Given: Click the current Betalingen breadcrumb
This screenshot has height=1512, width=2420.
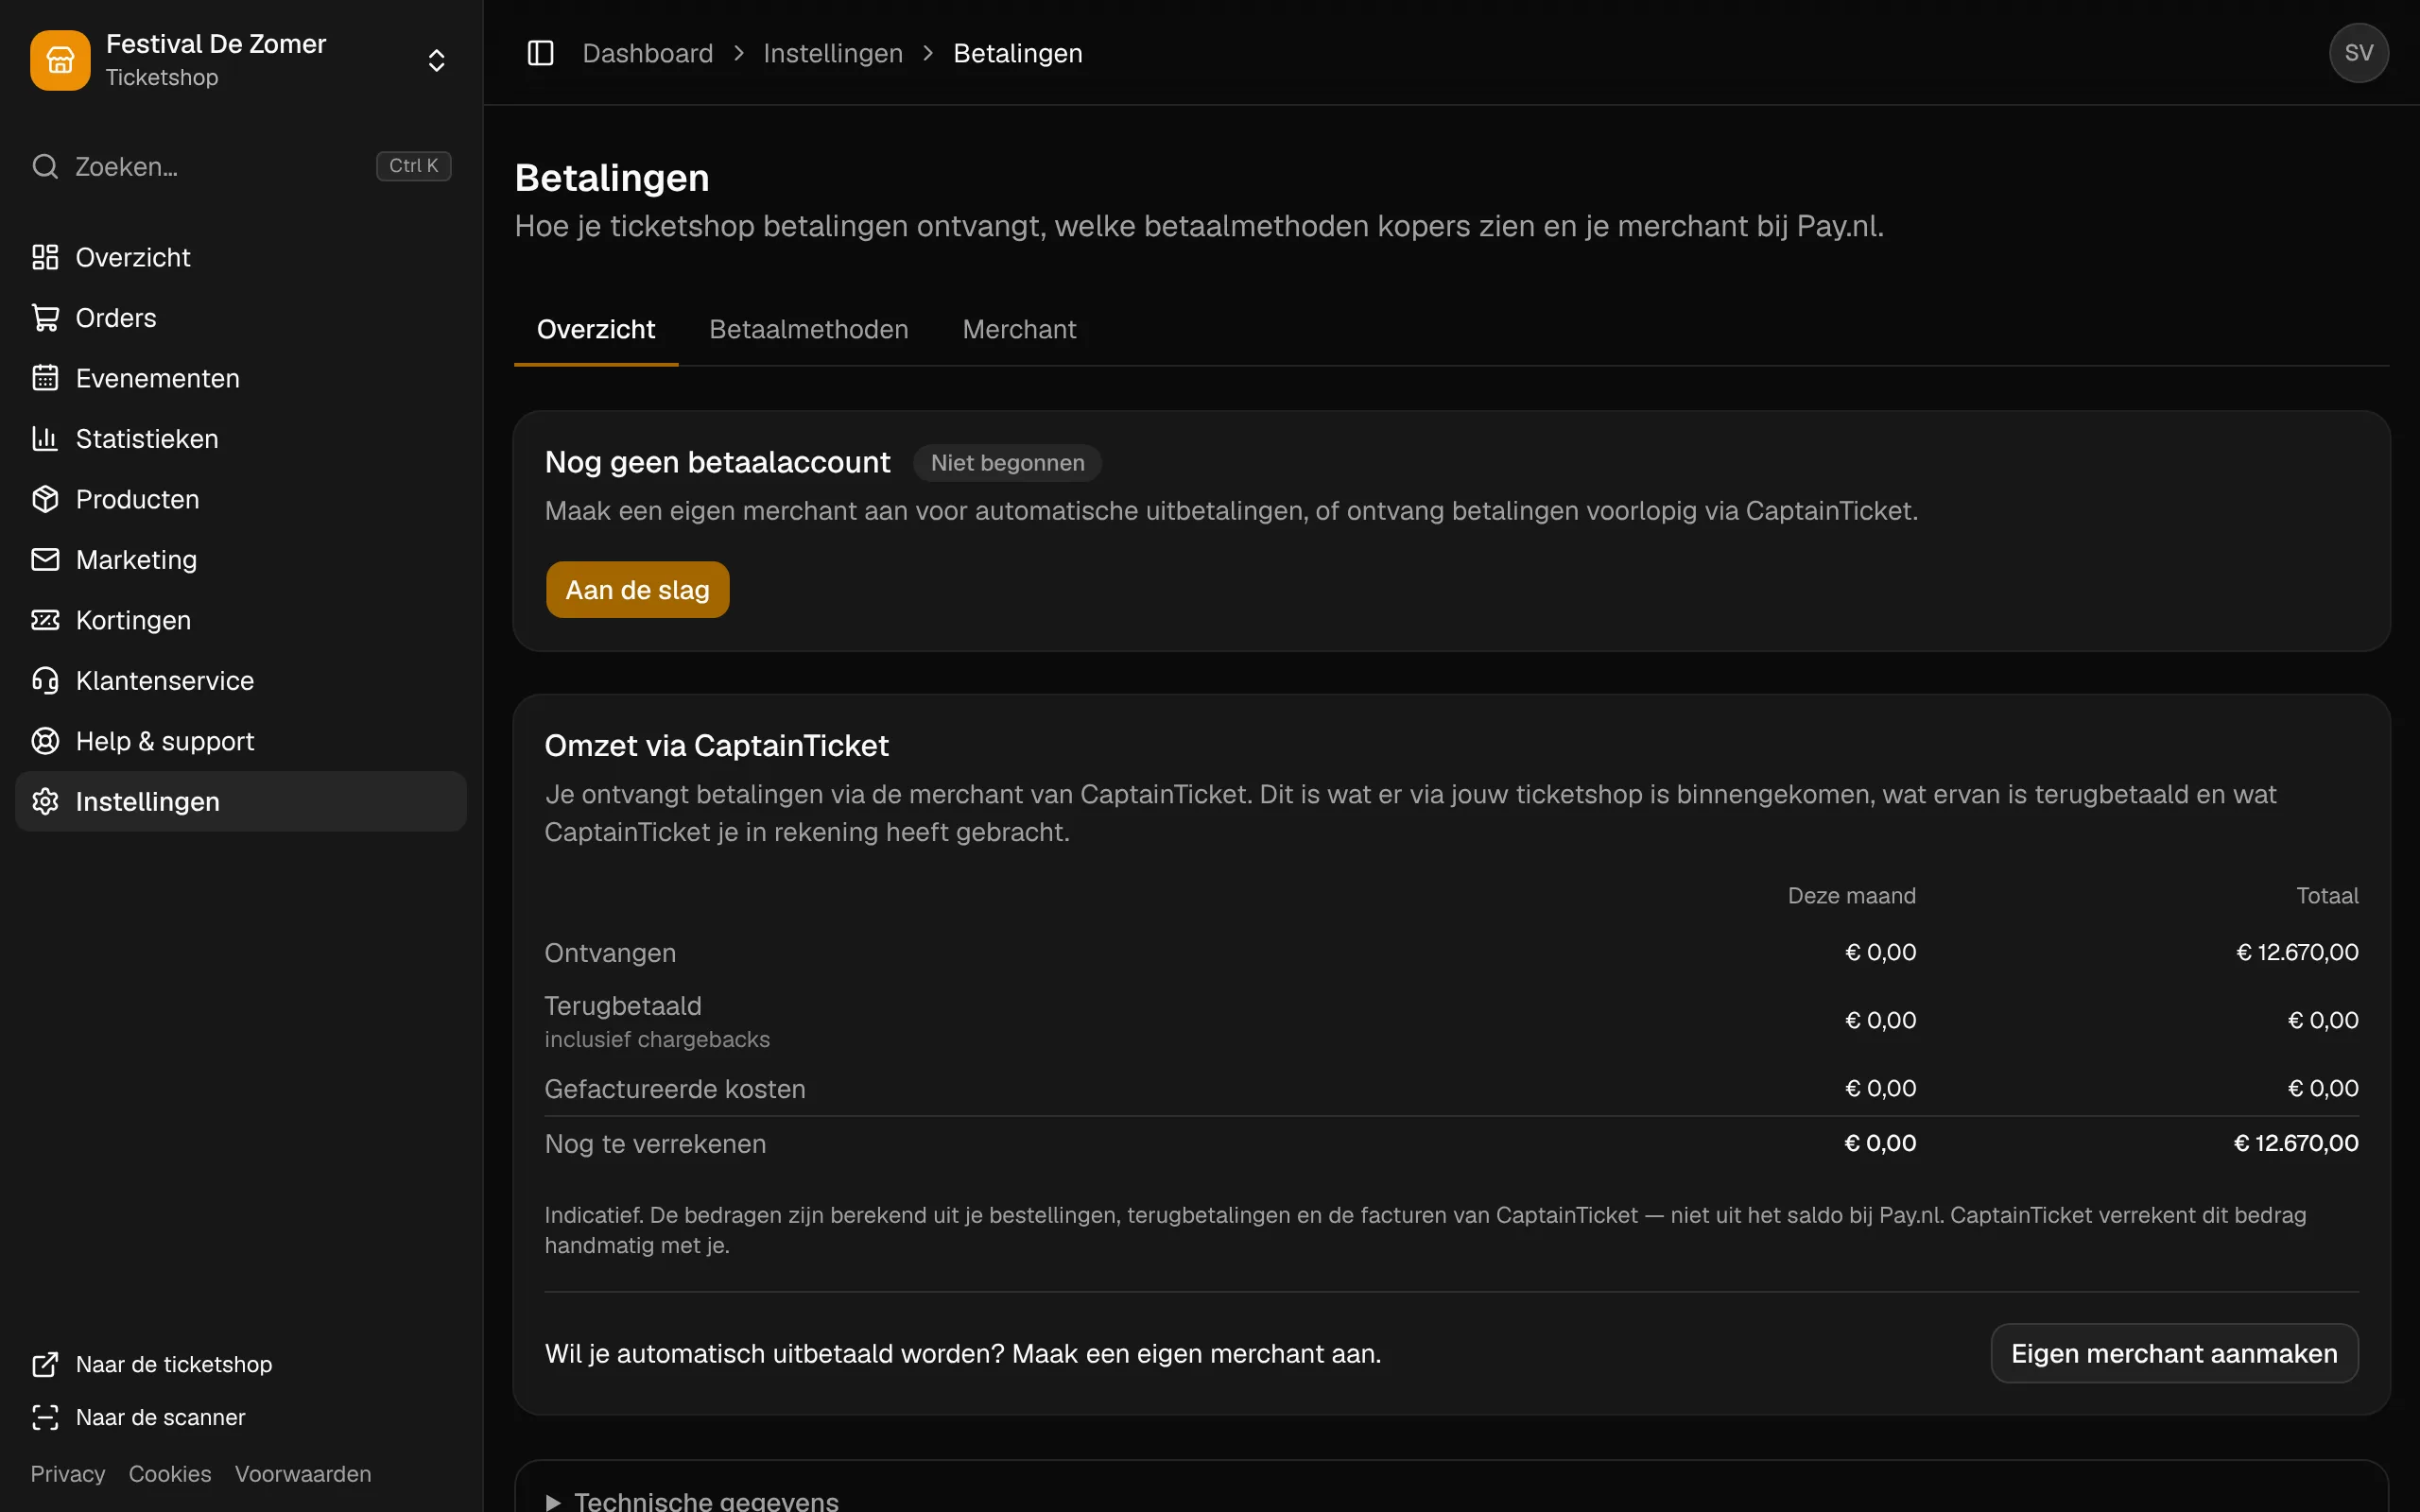Looking at the screenshot, I should coord(1018,53).
